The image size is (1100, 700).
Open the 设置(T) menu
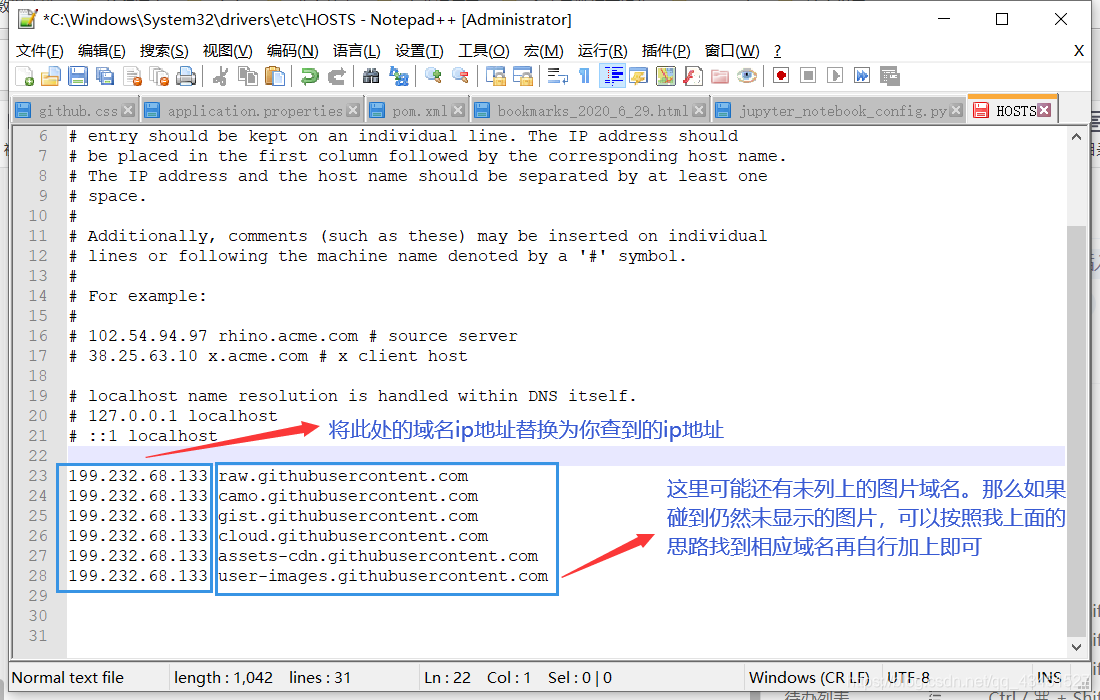click(x=420, y=51)
